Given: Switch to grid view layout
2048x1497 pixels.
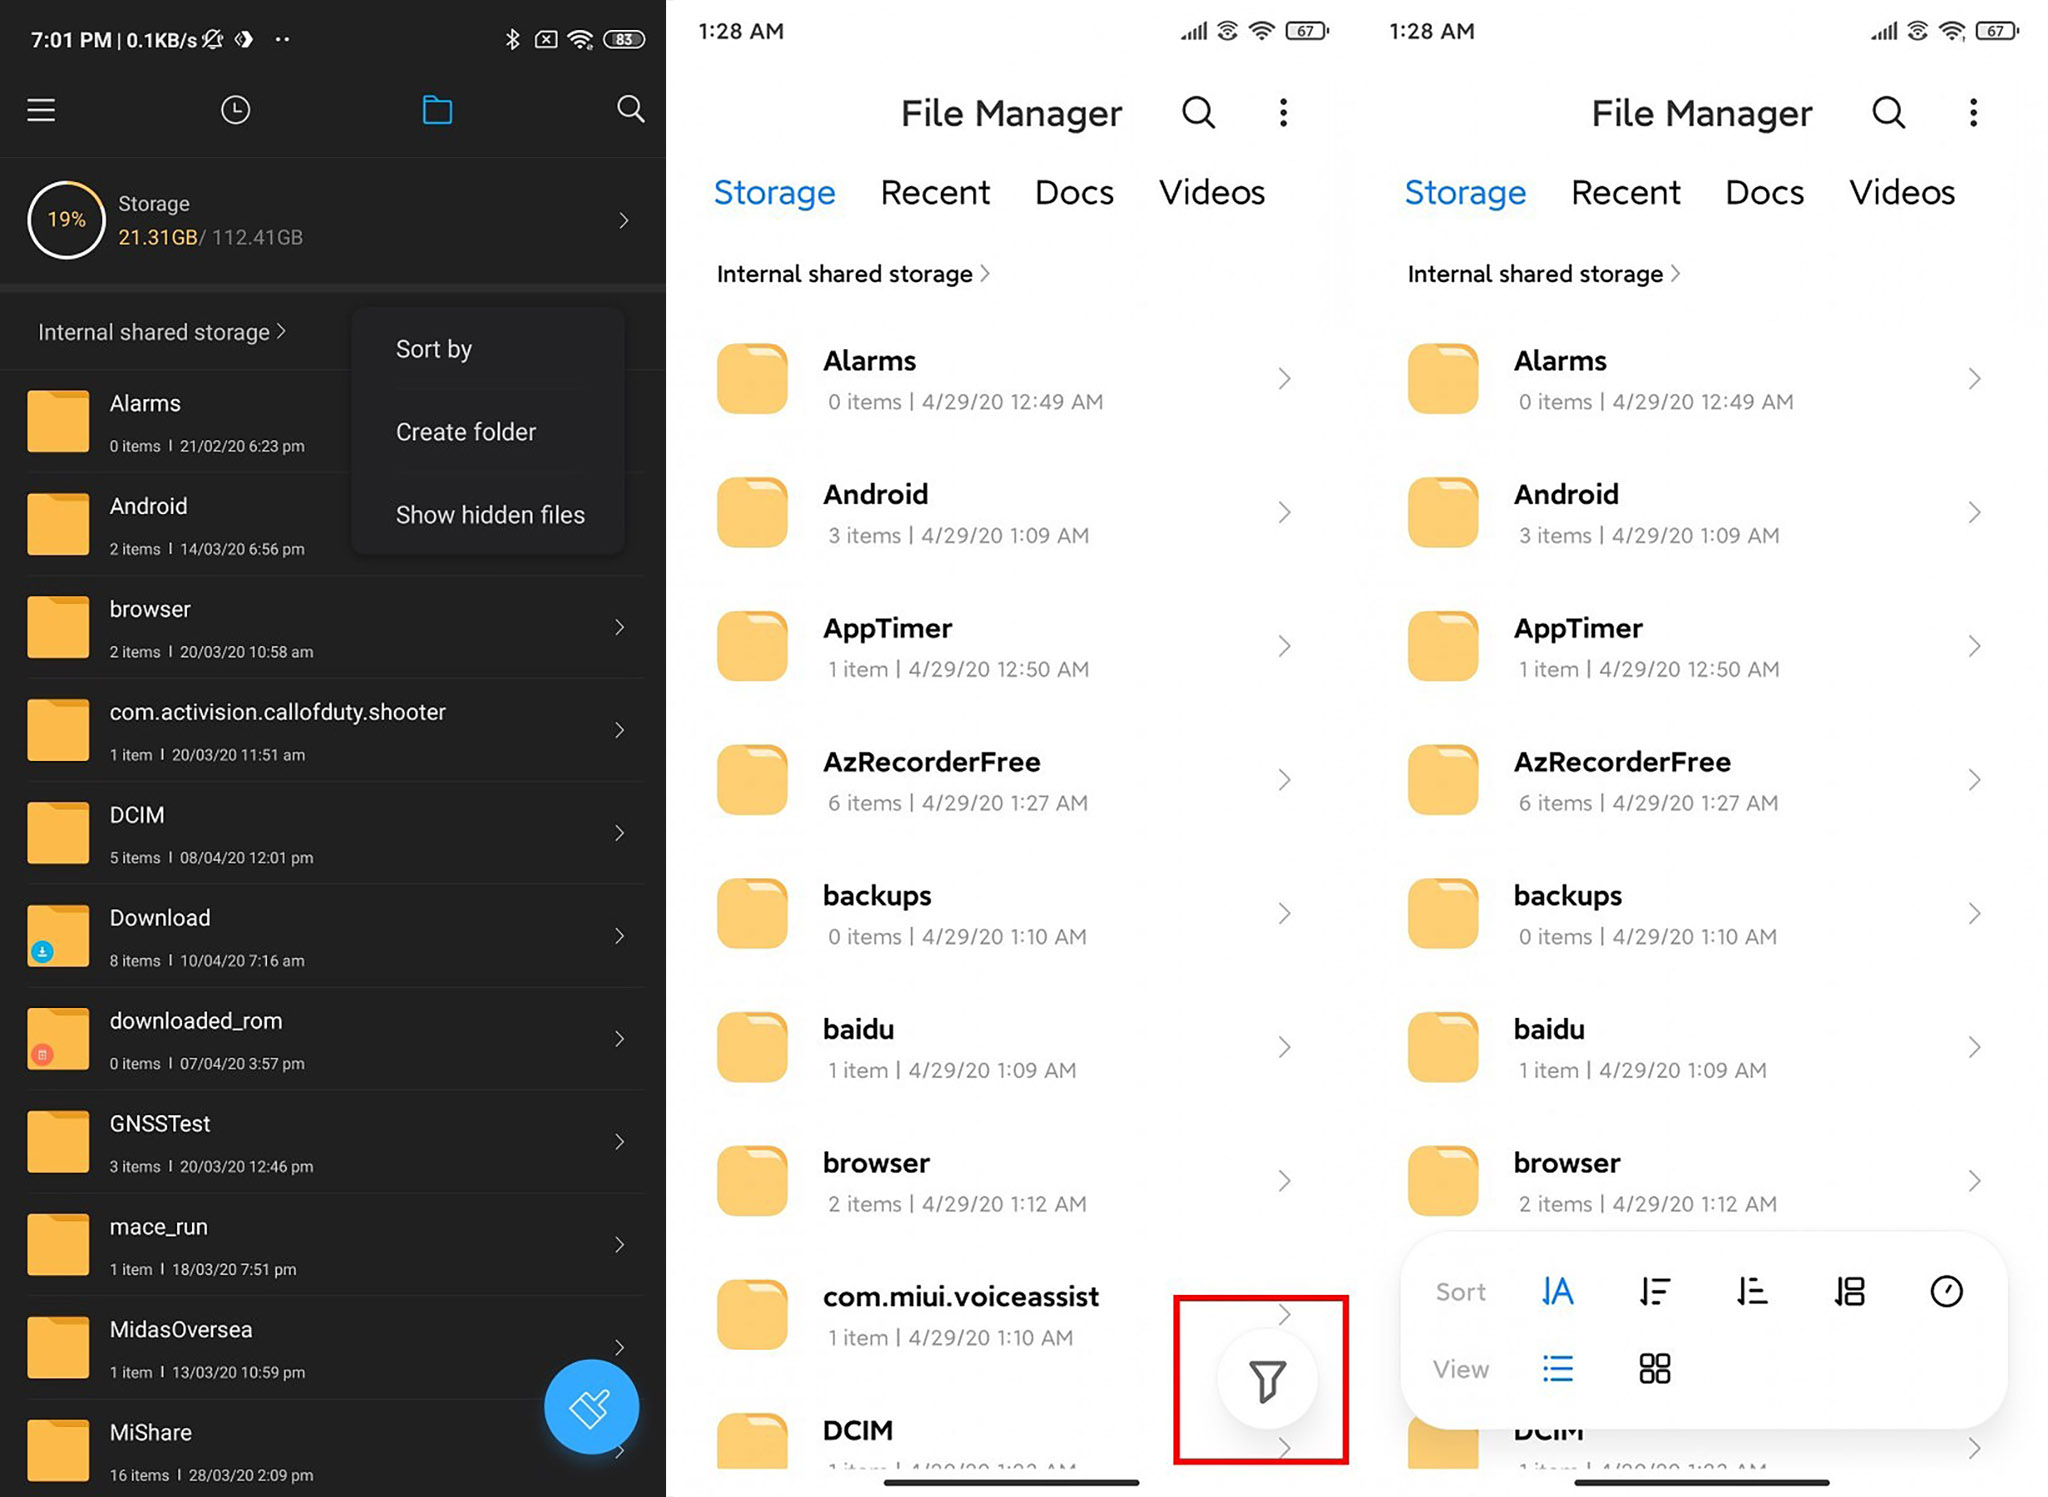Looking at the screenshot, I should click(x=1654, y=1368).
